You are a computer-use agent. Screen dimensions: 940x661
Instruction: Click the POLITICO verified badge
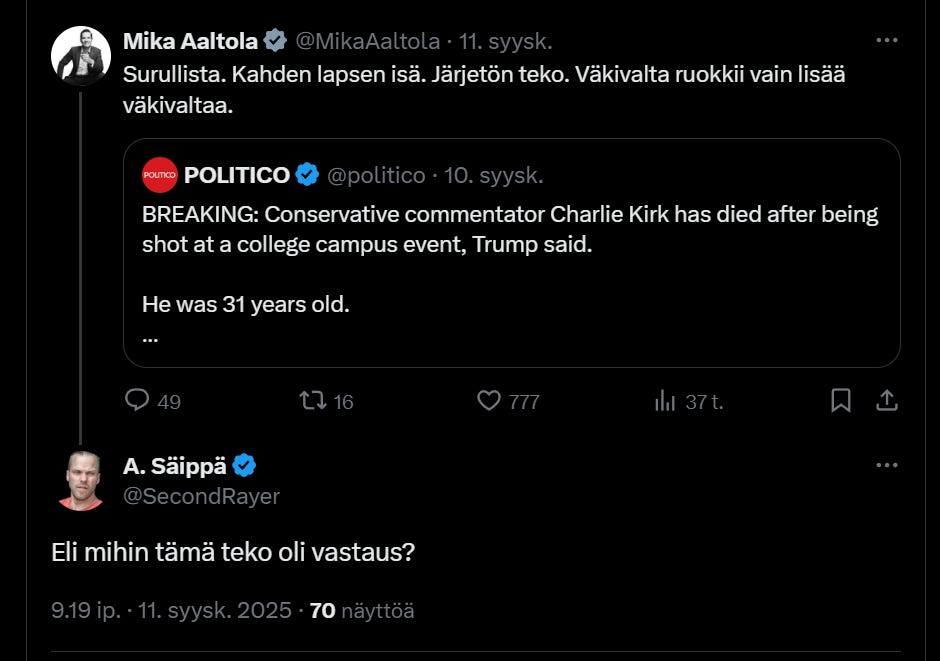pyautogui.click(x=308, y=175)
